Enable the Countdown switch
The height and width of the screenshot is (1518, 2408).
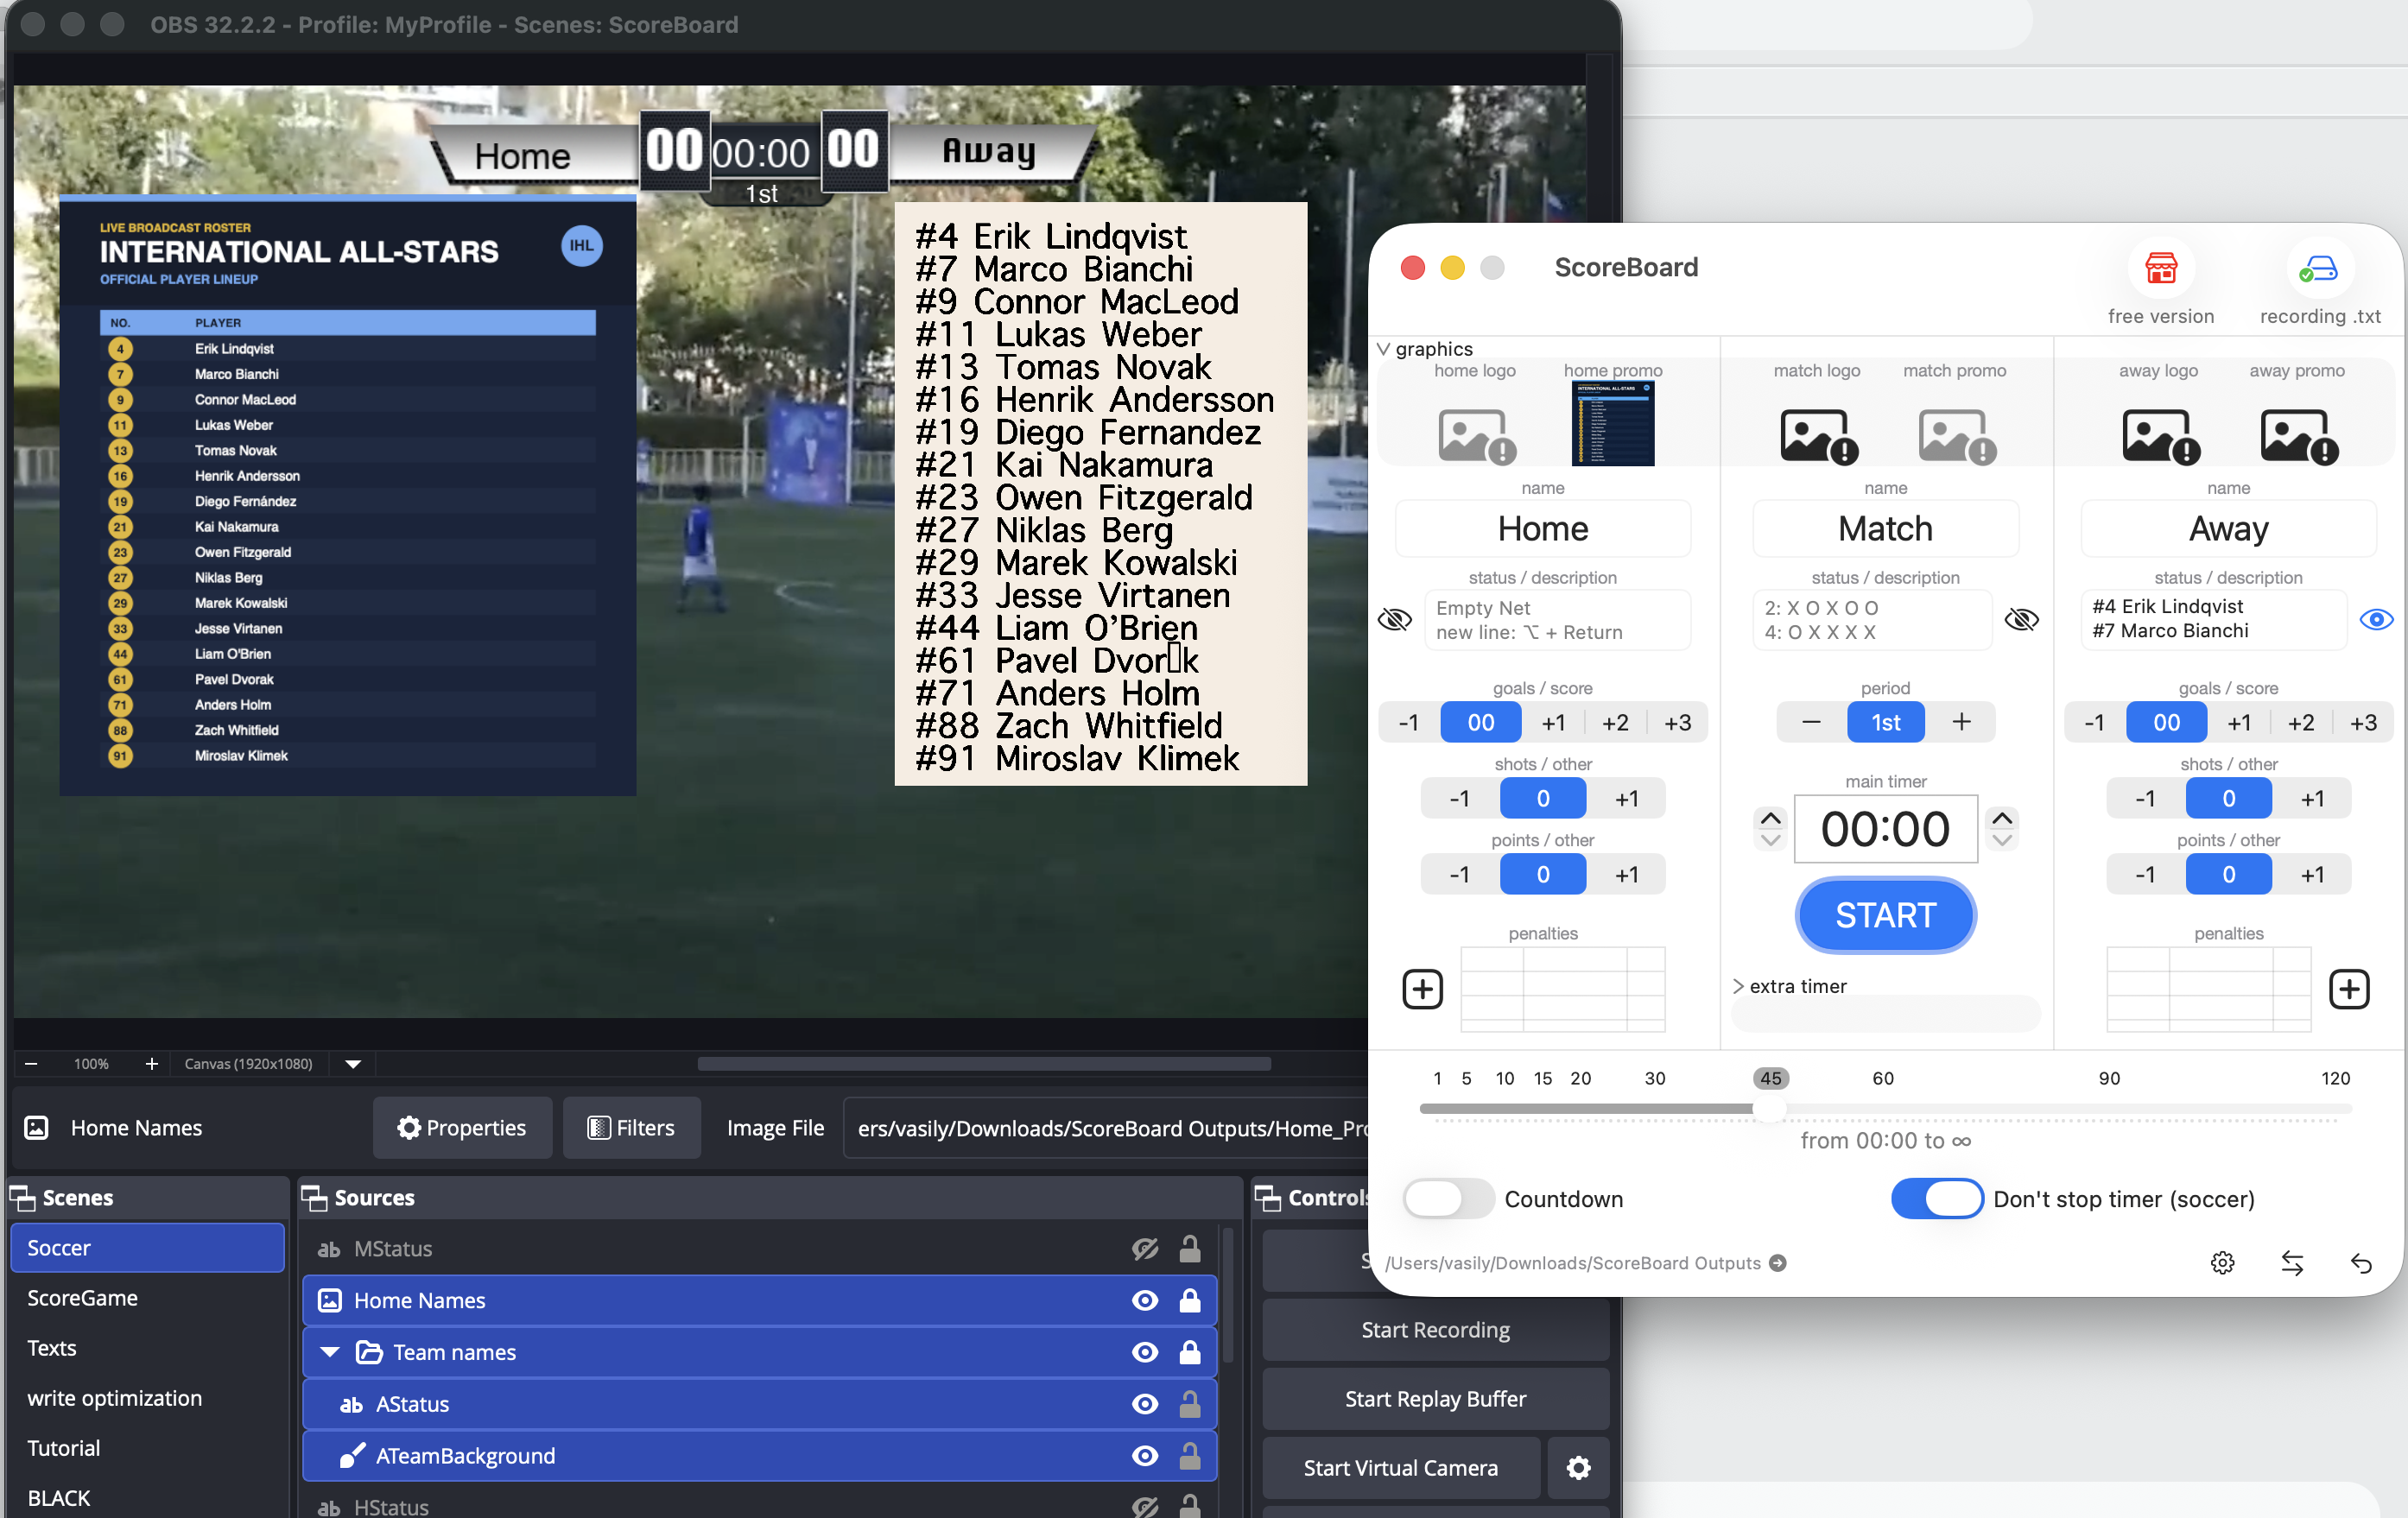pos(1448,1198)
